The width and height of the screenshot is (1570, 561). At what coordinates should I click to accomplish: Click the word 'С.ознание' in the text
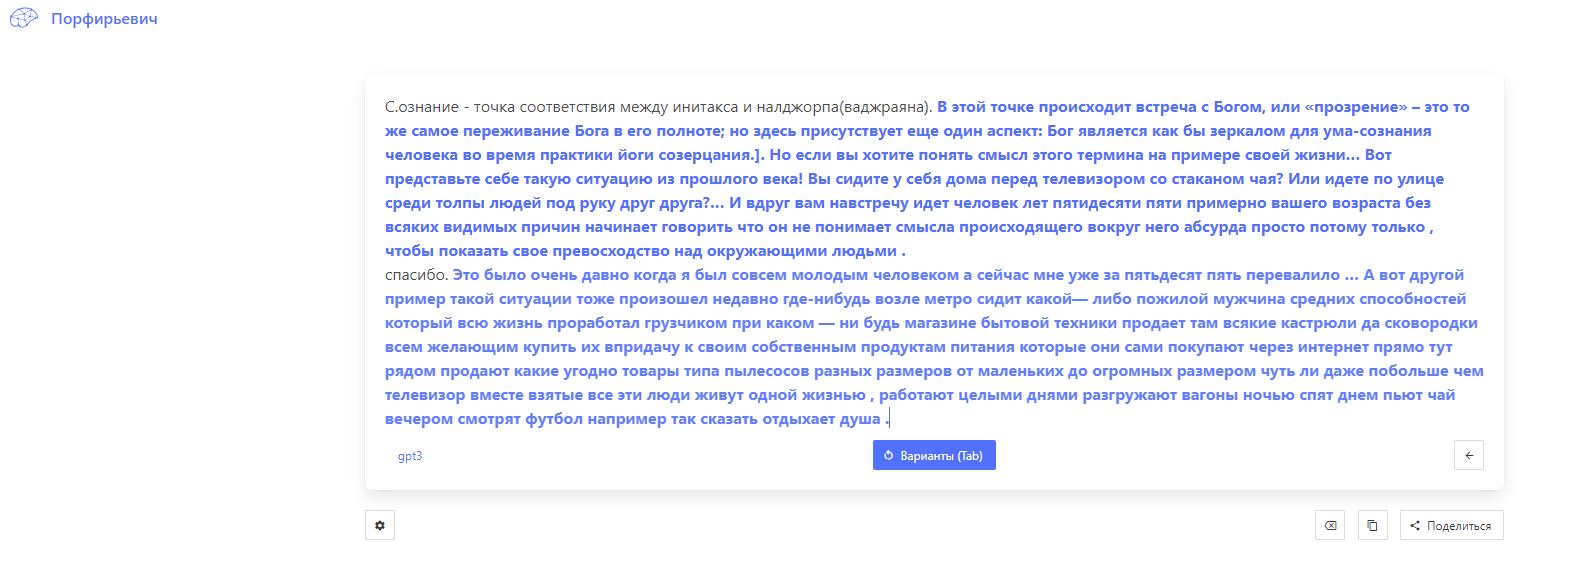pyautogui.click(x=422, y=107)
